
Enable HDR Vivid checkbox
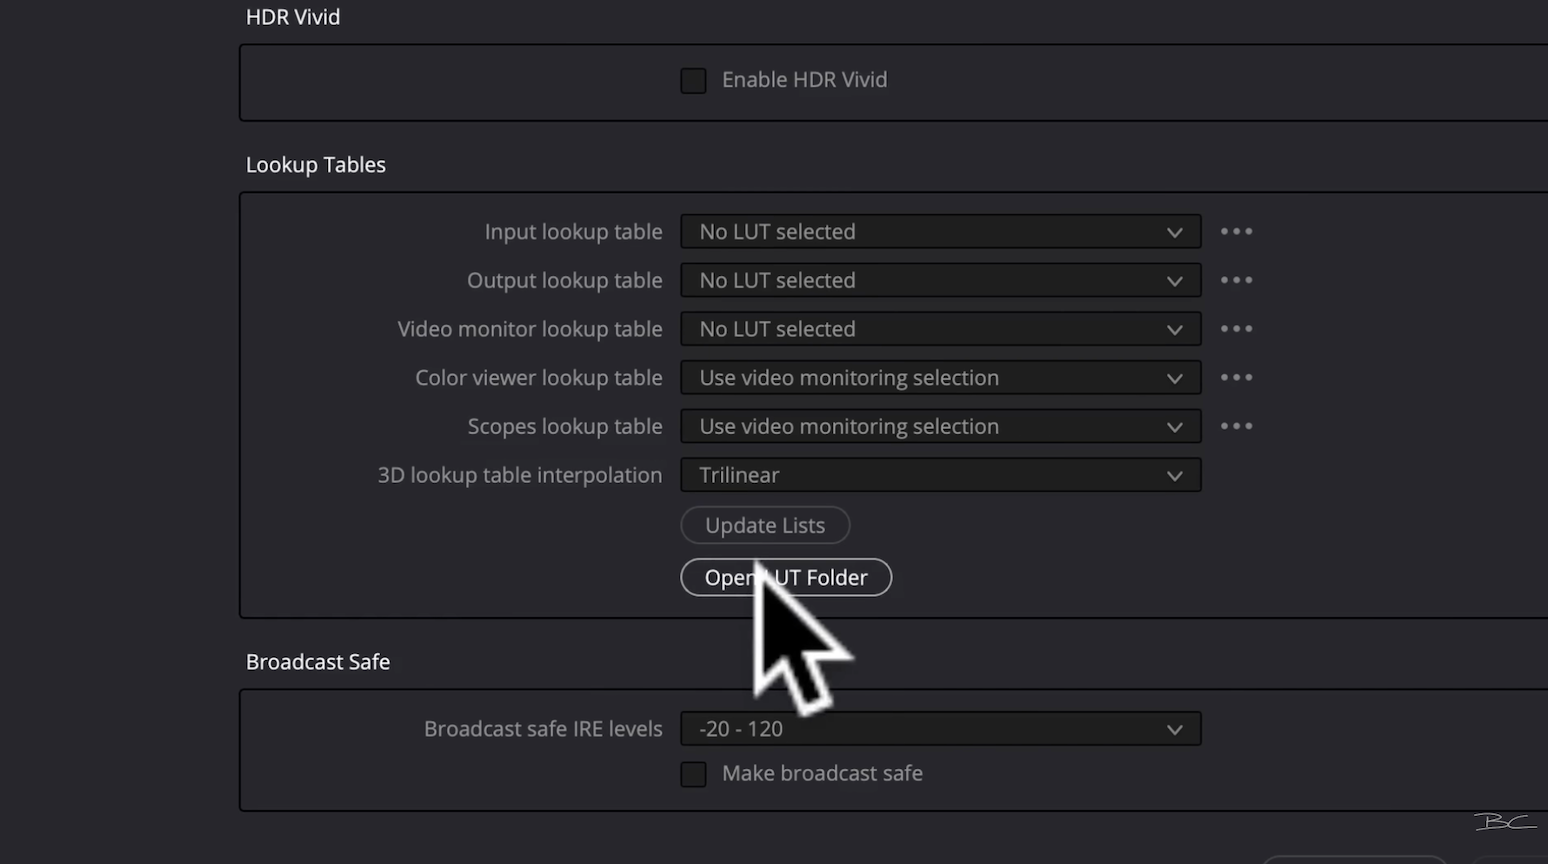pyautogui.click(x=693, y=80)
